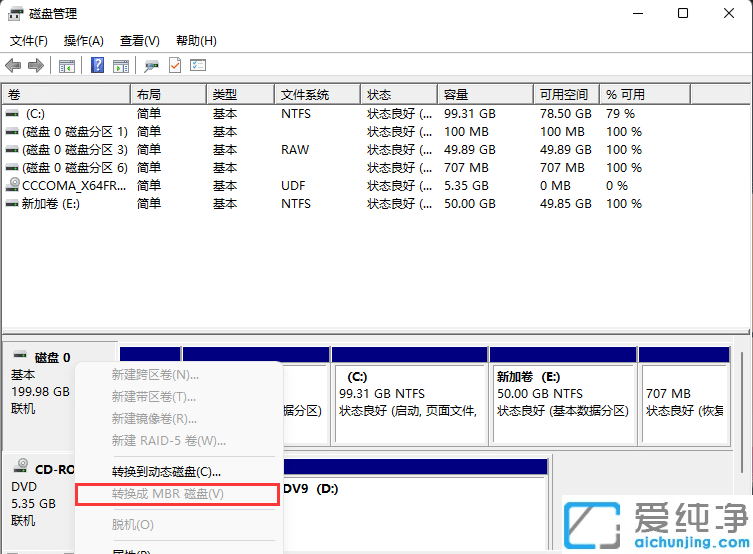Click the disc icon of the CCCOMA_X64FR row
The height and width of the screenshot is (554, 753).
13,185
